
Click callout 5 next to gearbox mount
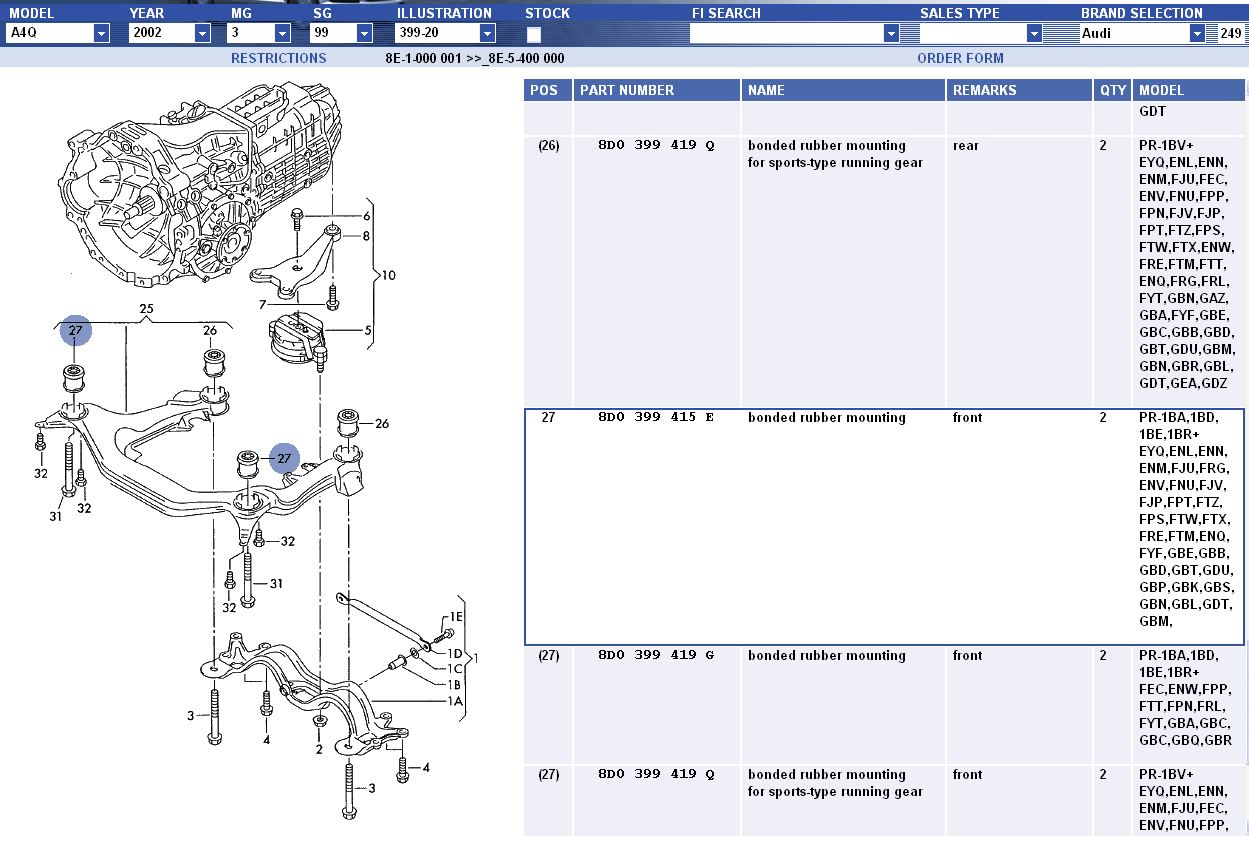tap(367, 330)
